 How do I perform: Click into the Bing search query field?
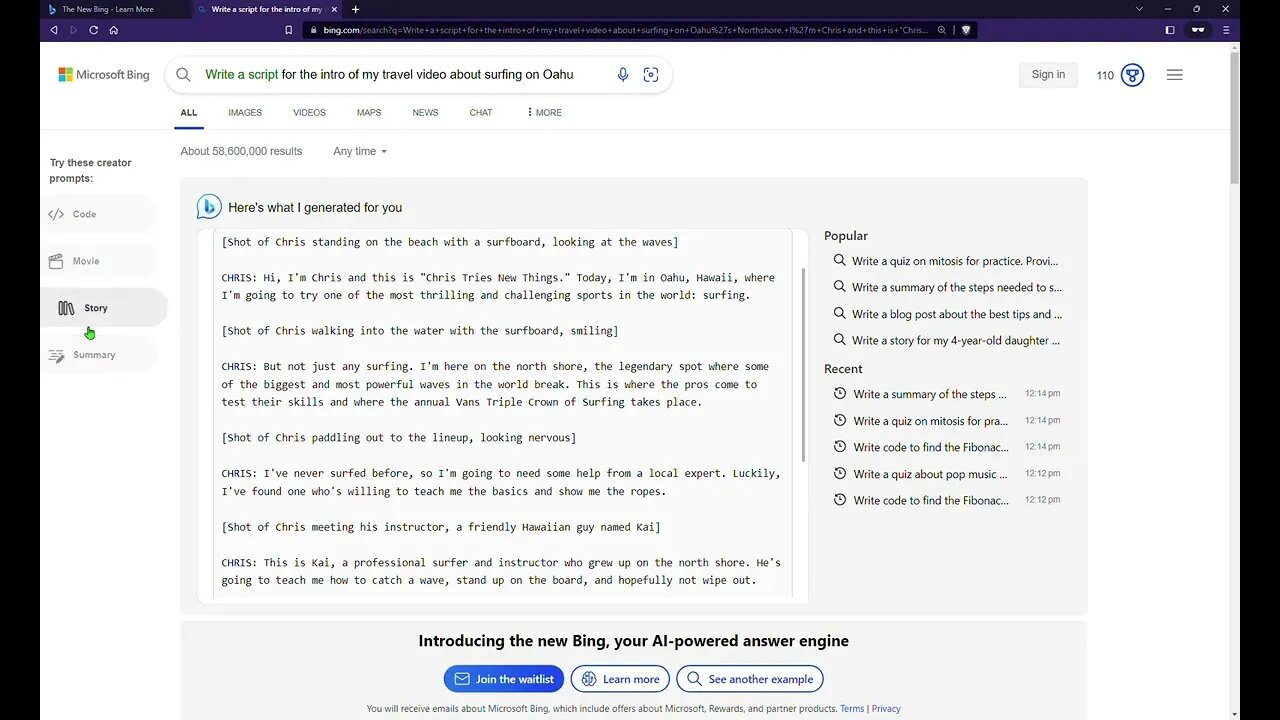point(390,75)
